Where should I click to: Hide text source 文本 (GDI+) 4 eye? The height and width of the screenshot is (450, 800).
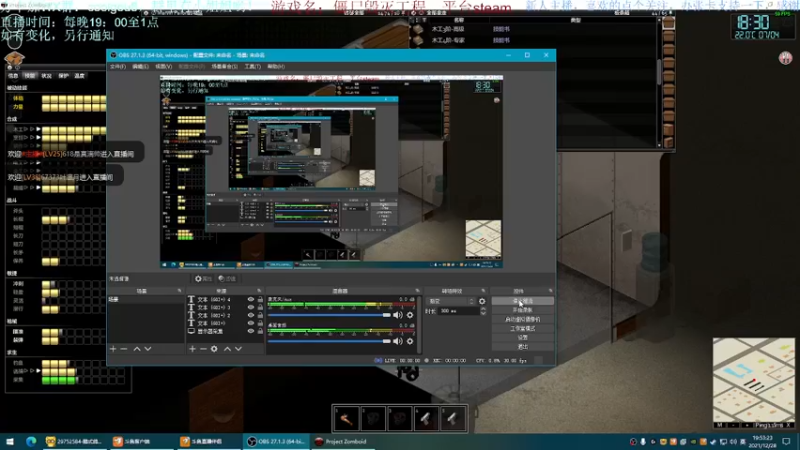tap(251, 299)
